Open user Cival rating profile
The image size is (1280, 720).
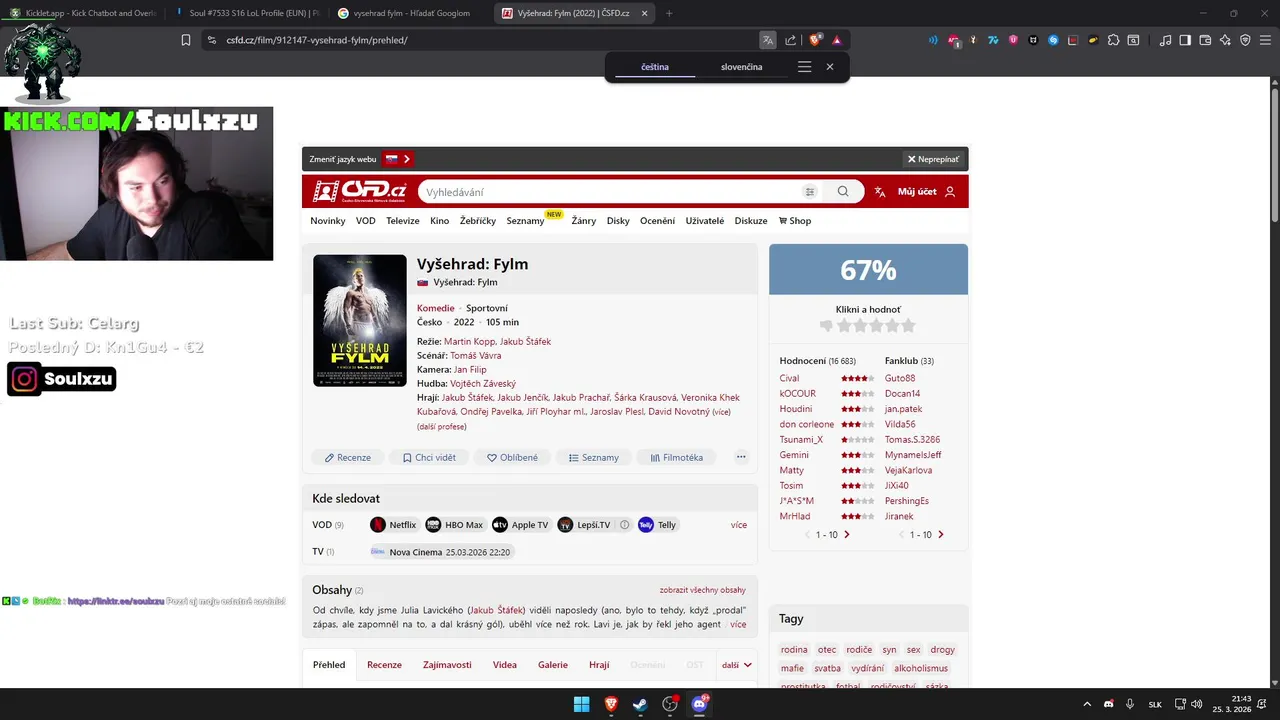click(790, 378)
